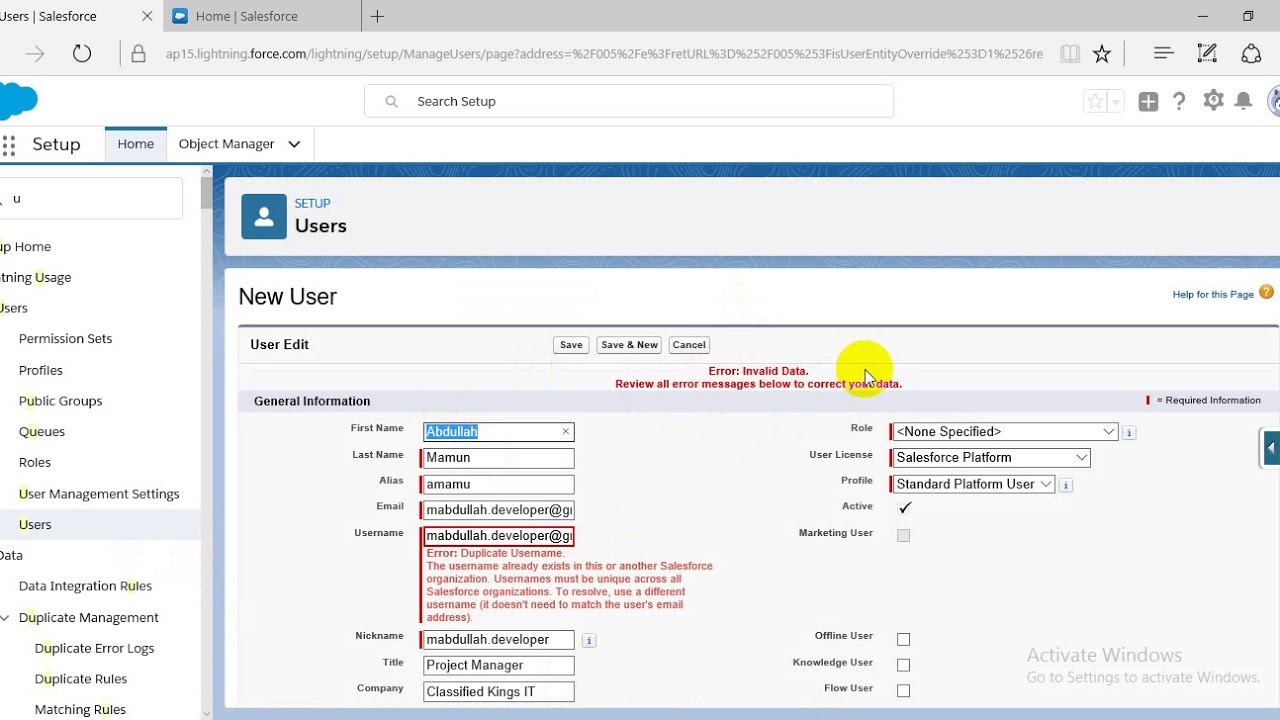Open the Setup gear icon

[x=1213, y=100]
